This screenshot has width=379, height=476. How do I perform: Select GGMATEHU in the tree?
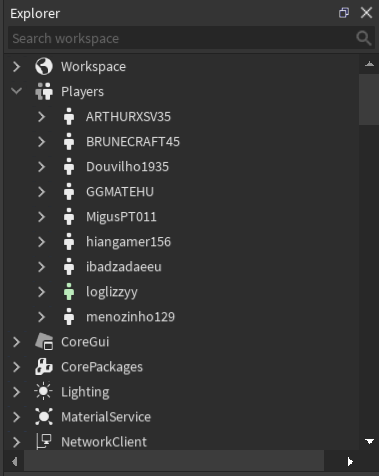120,192
